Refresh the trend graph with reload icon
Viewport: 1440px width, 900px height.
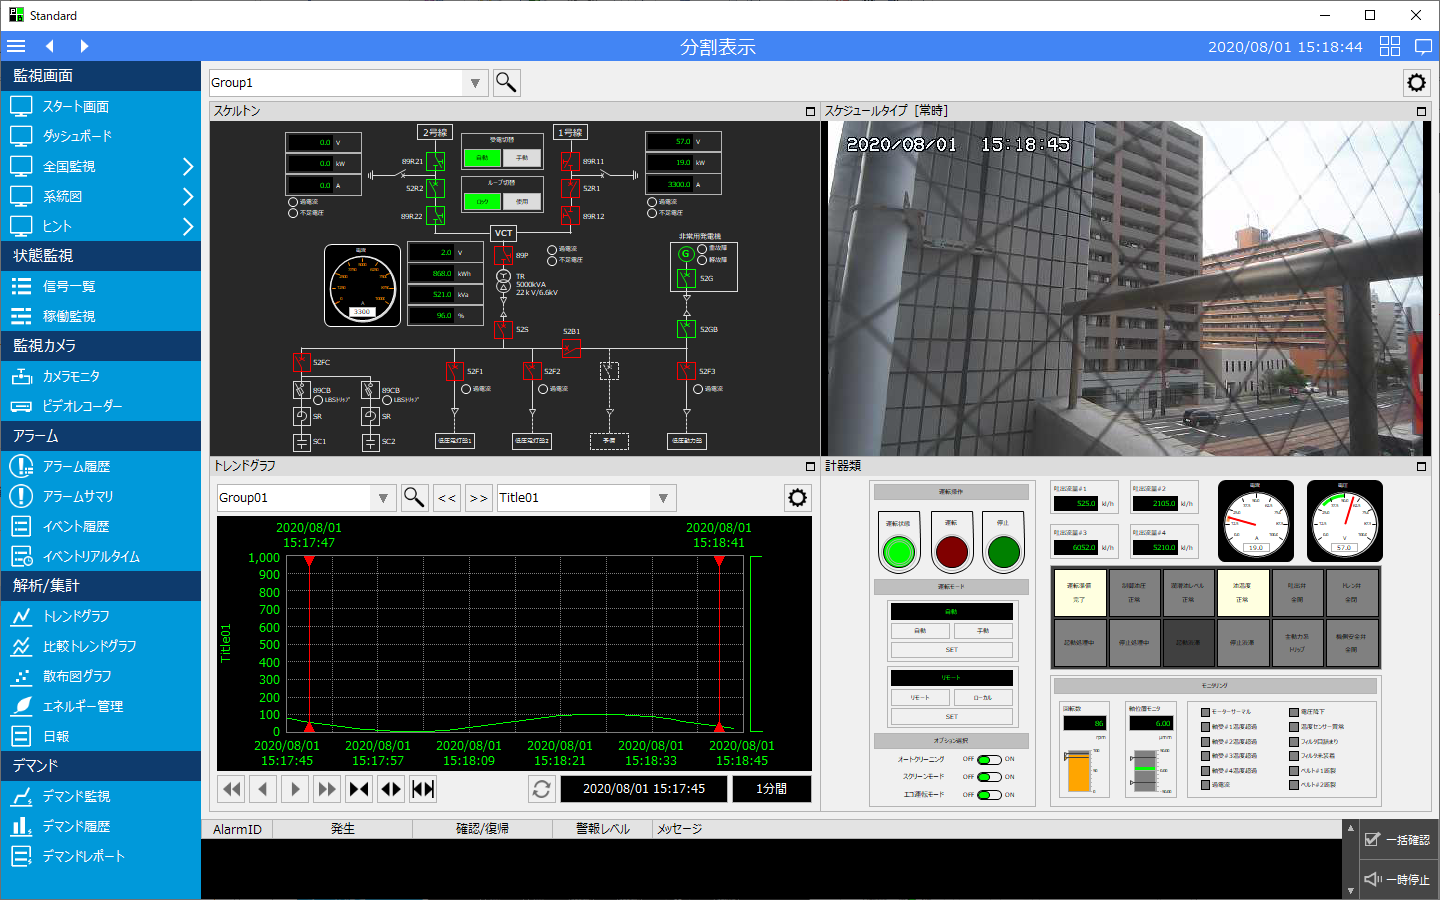[x=542, y=789]
